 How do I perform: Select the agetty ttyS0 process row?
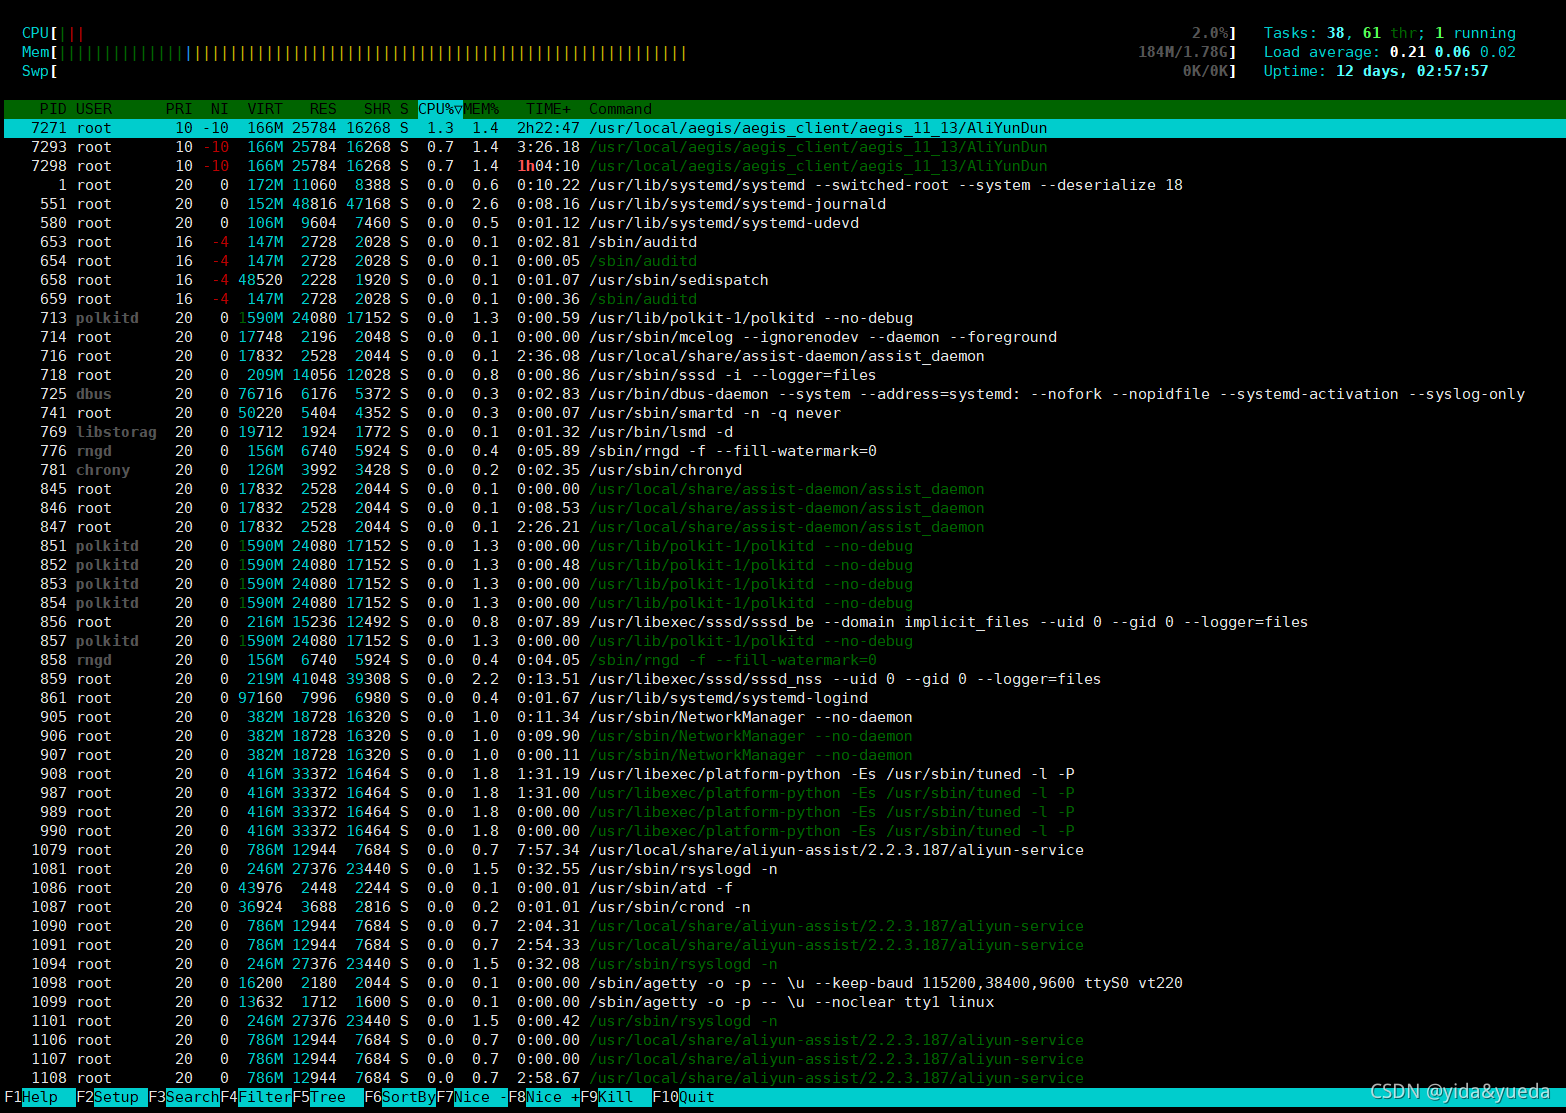click(x=783, y=983)
